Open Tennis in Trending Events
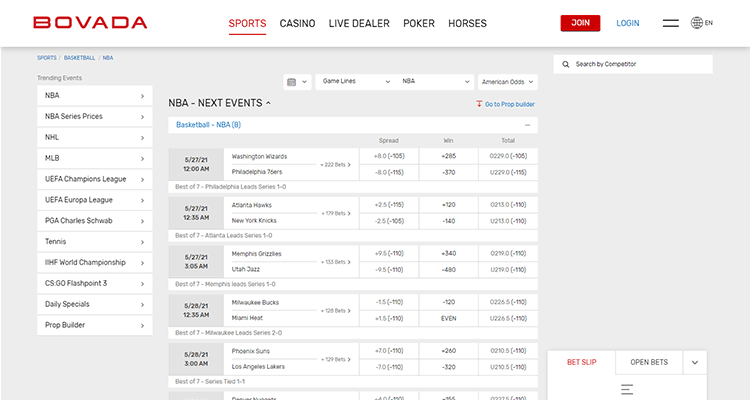 95,242
